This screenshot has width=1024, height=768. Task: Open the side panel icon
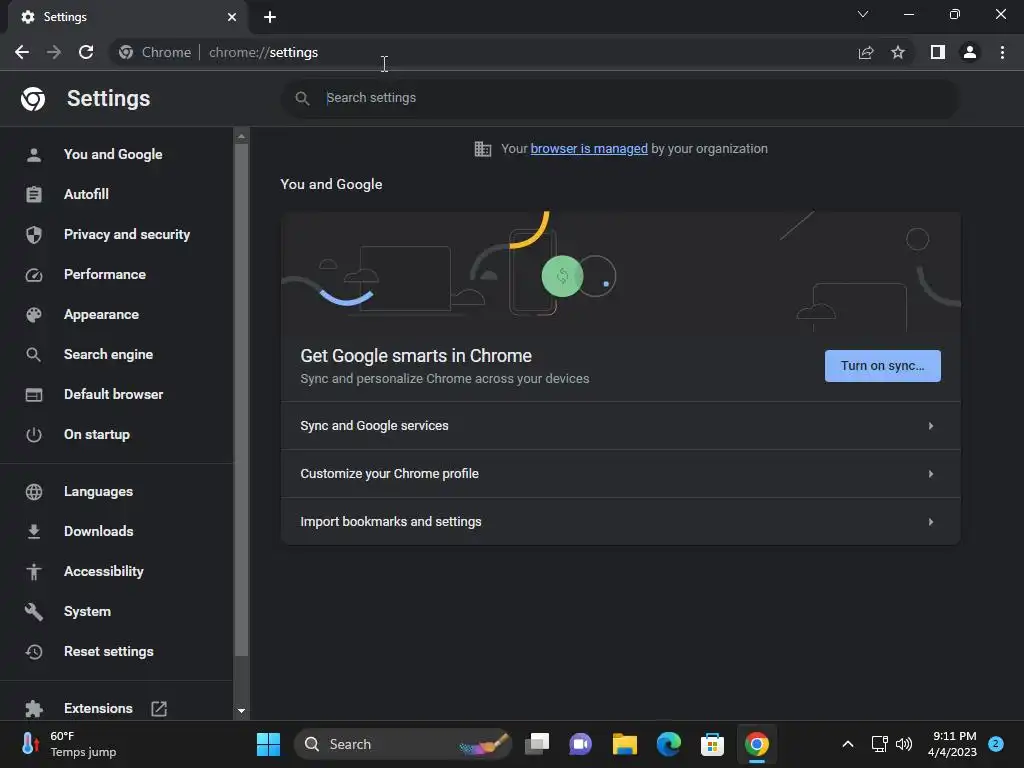pos(938,52)
